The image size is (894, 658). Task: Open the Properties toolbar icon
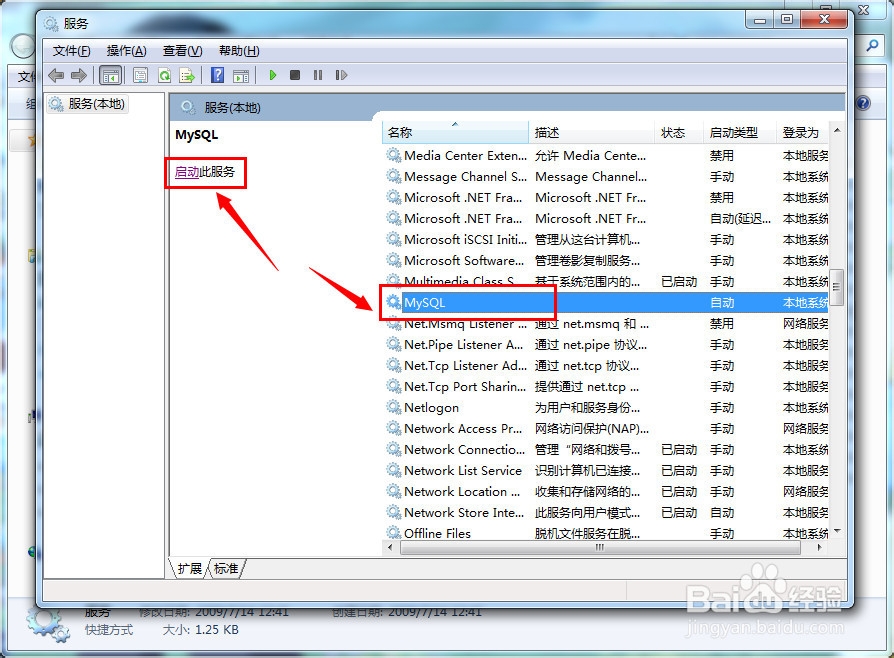point(140,75)
